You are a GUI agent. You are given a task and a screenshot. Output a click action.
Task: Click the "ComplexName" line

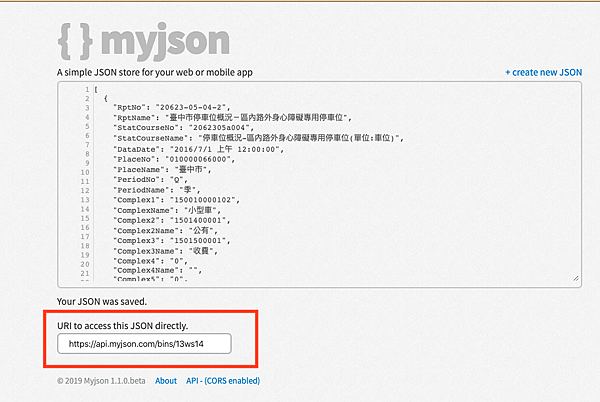(x=167, y=210)
